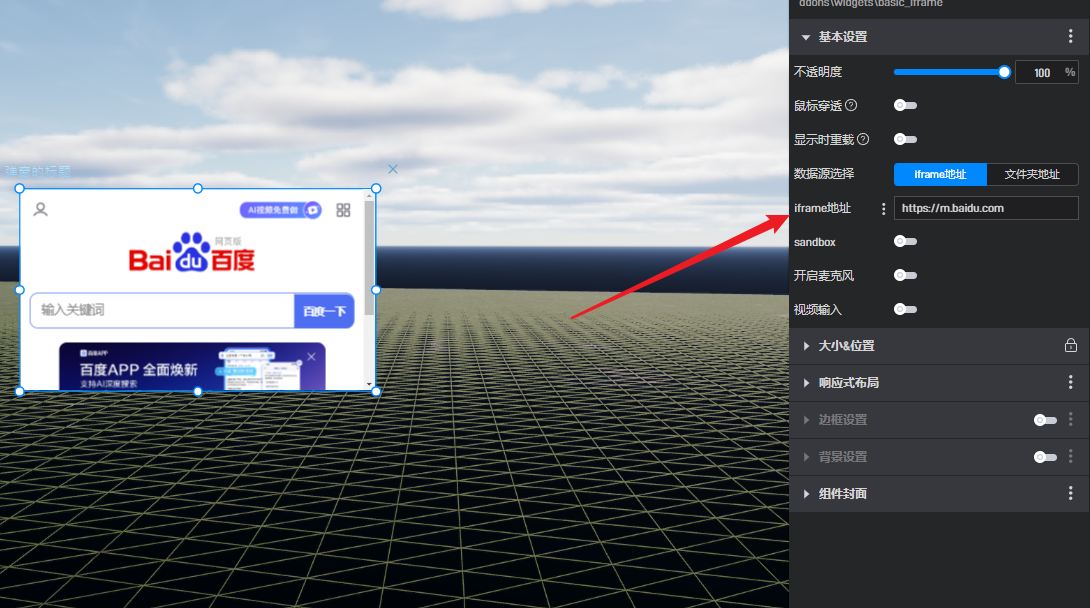This screenshot has width=1090, height=608.
Task: Expand the 响应式布局 section
Action: [806, 383]
